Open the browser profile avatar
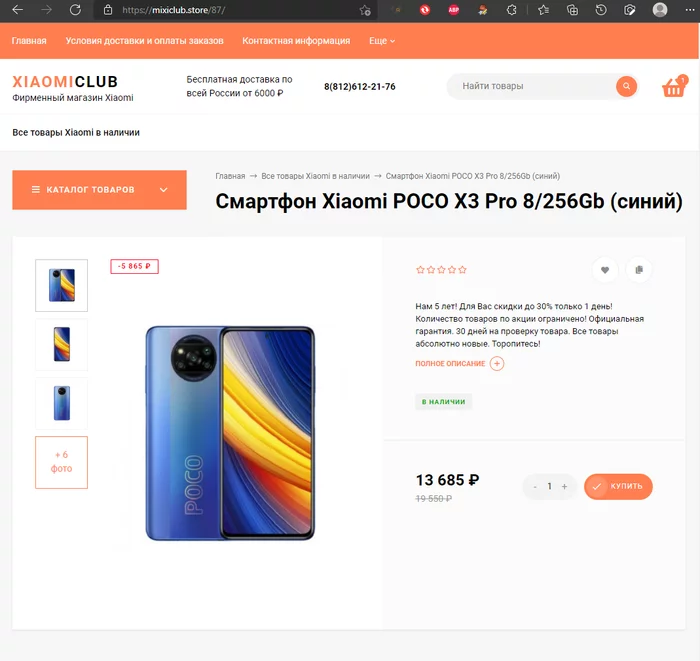 659,10
